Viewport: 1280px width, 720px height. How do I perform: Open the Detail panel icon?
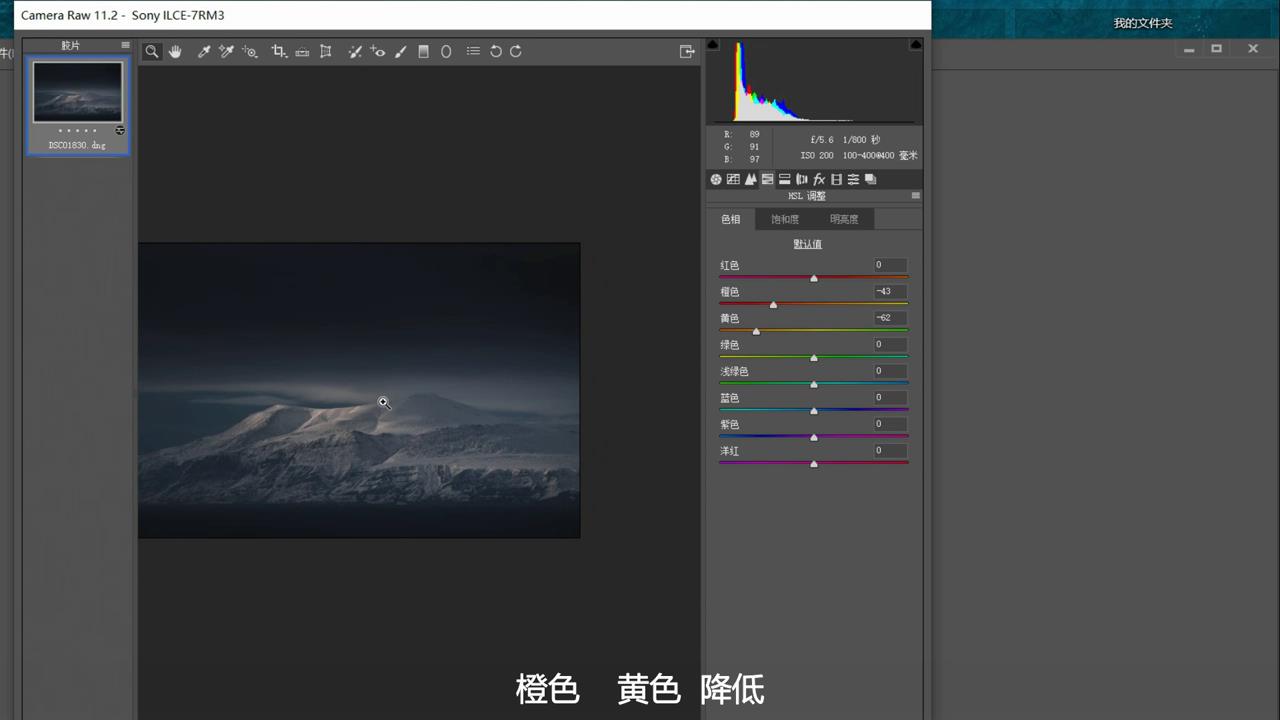click(750, 179)
